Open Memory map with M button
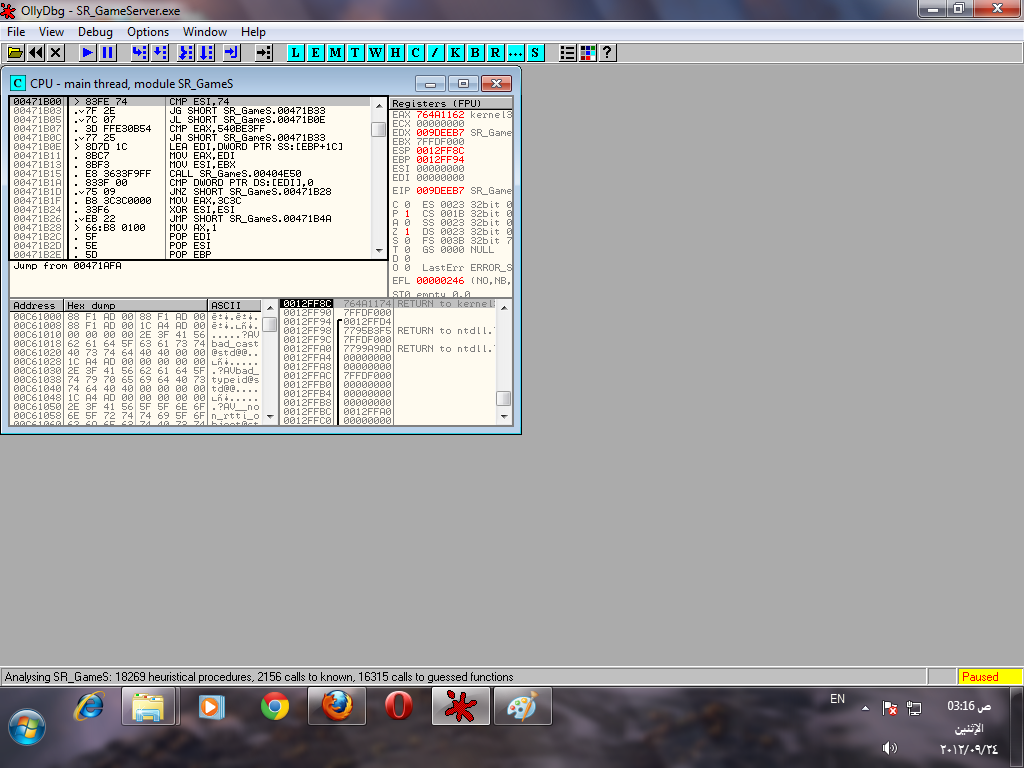 point(336,52)
